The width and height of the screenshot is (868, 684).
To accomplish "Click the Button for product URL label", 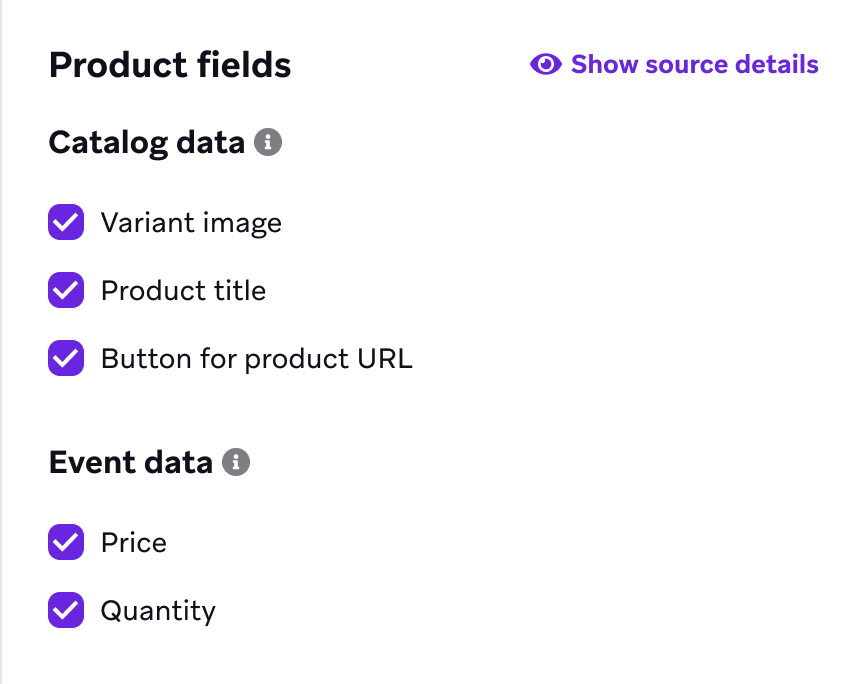I will tap(256, 359).
